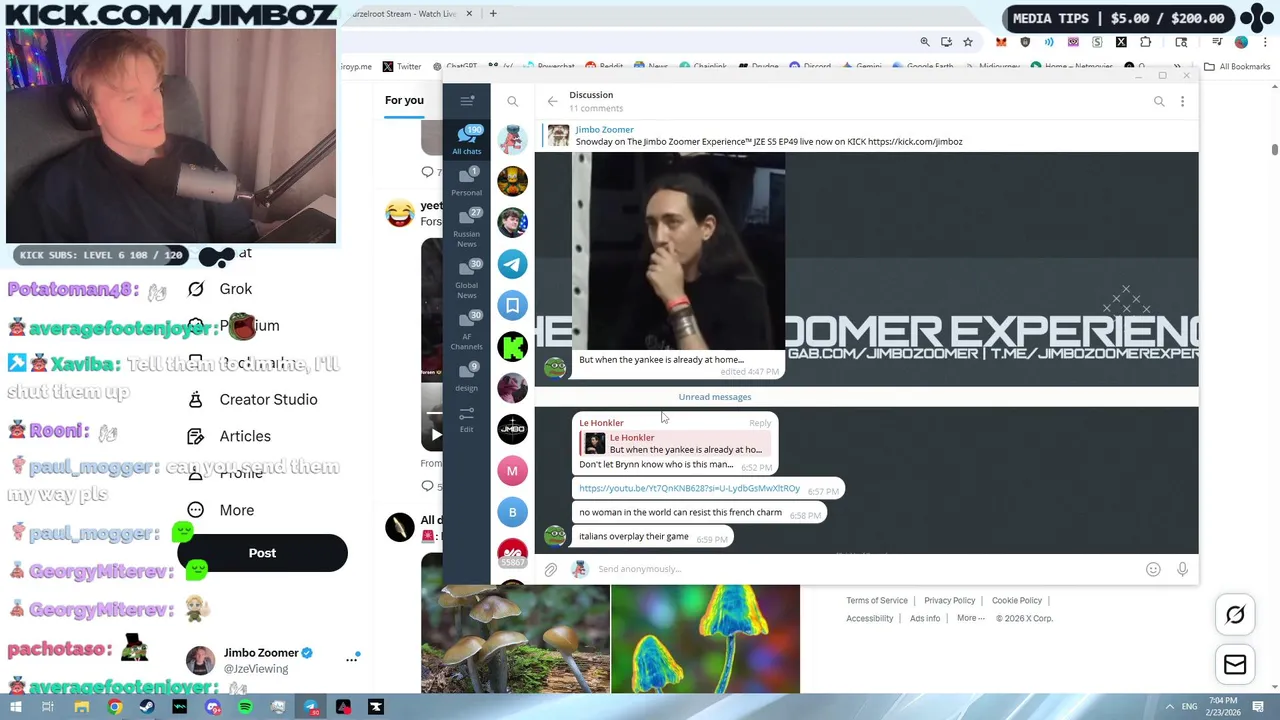Open the mushroom photo on the left
Viewport: 1280px width, 720px height.
coord(515,639)
